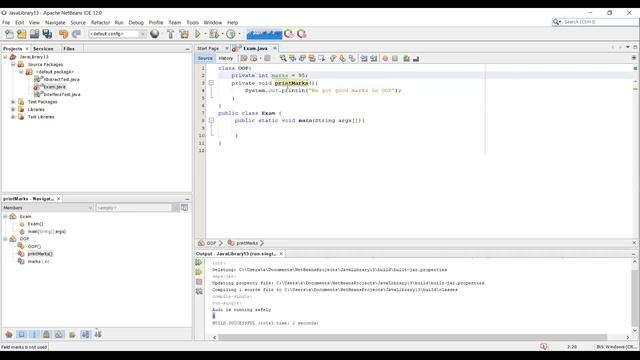Click the Clean and Build Project icon
The height and width of the screenshot is (360, 640).
(184, 34)
